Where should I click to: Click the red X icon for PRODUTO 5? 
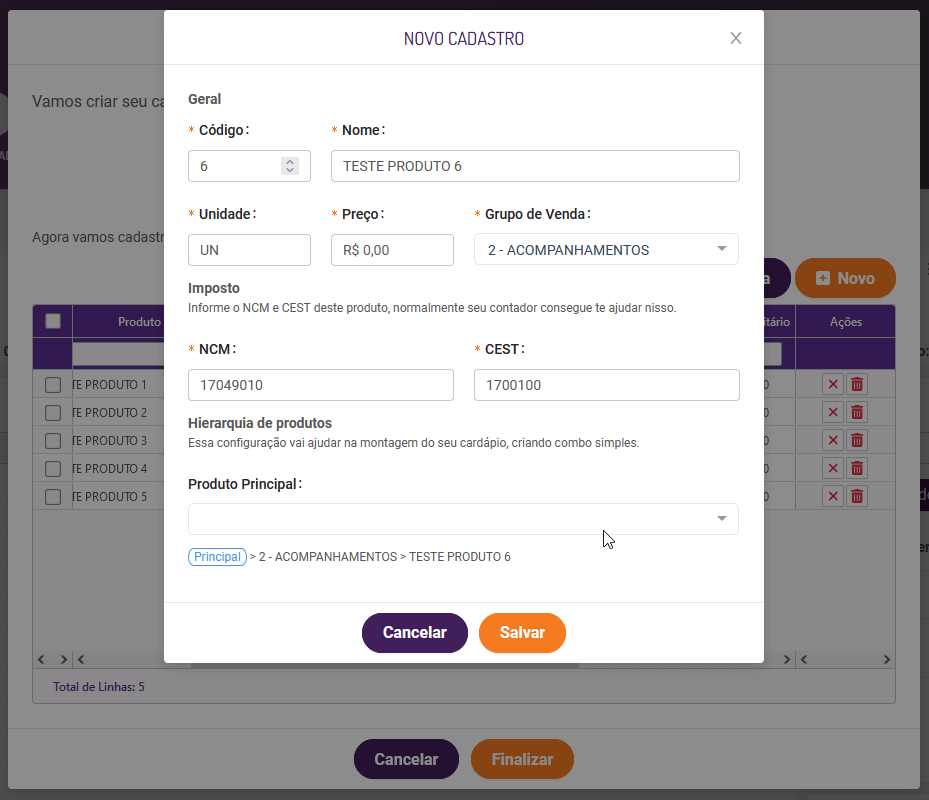(x=832, y=497)
